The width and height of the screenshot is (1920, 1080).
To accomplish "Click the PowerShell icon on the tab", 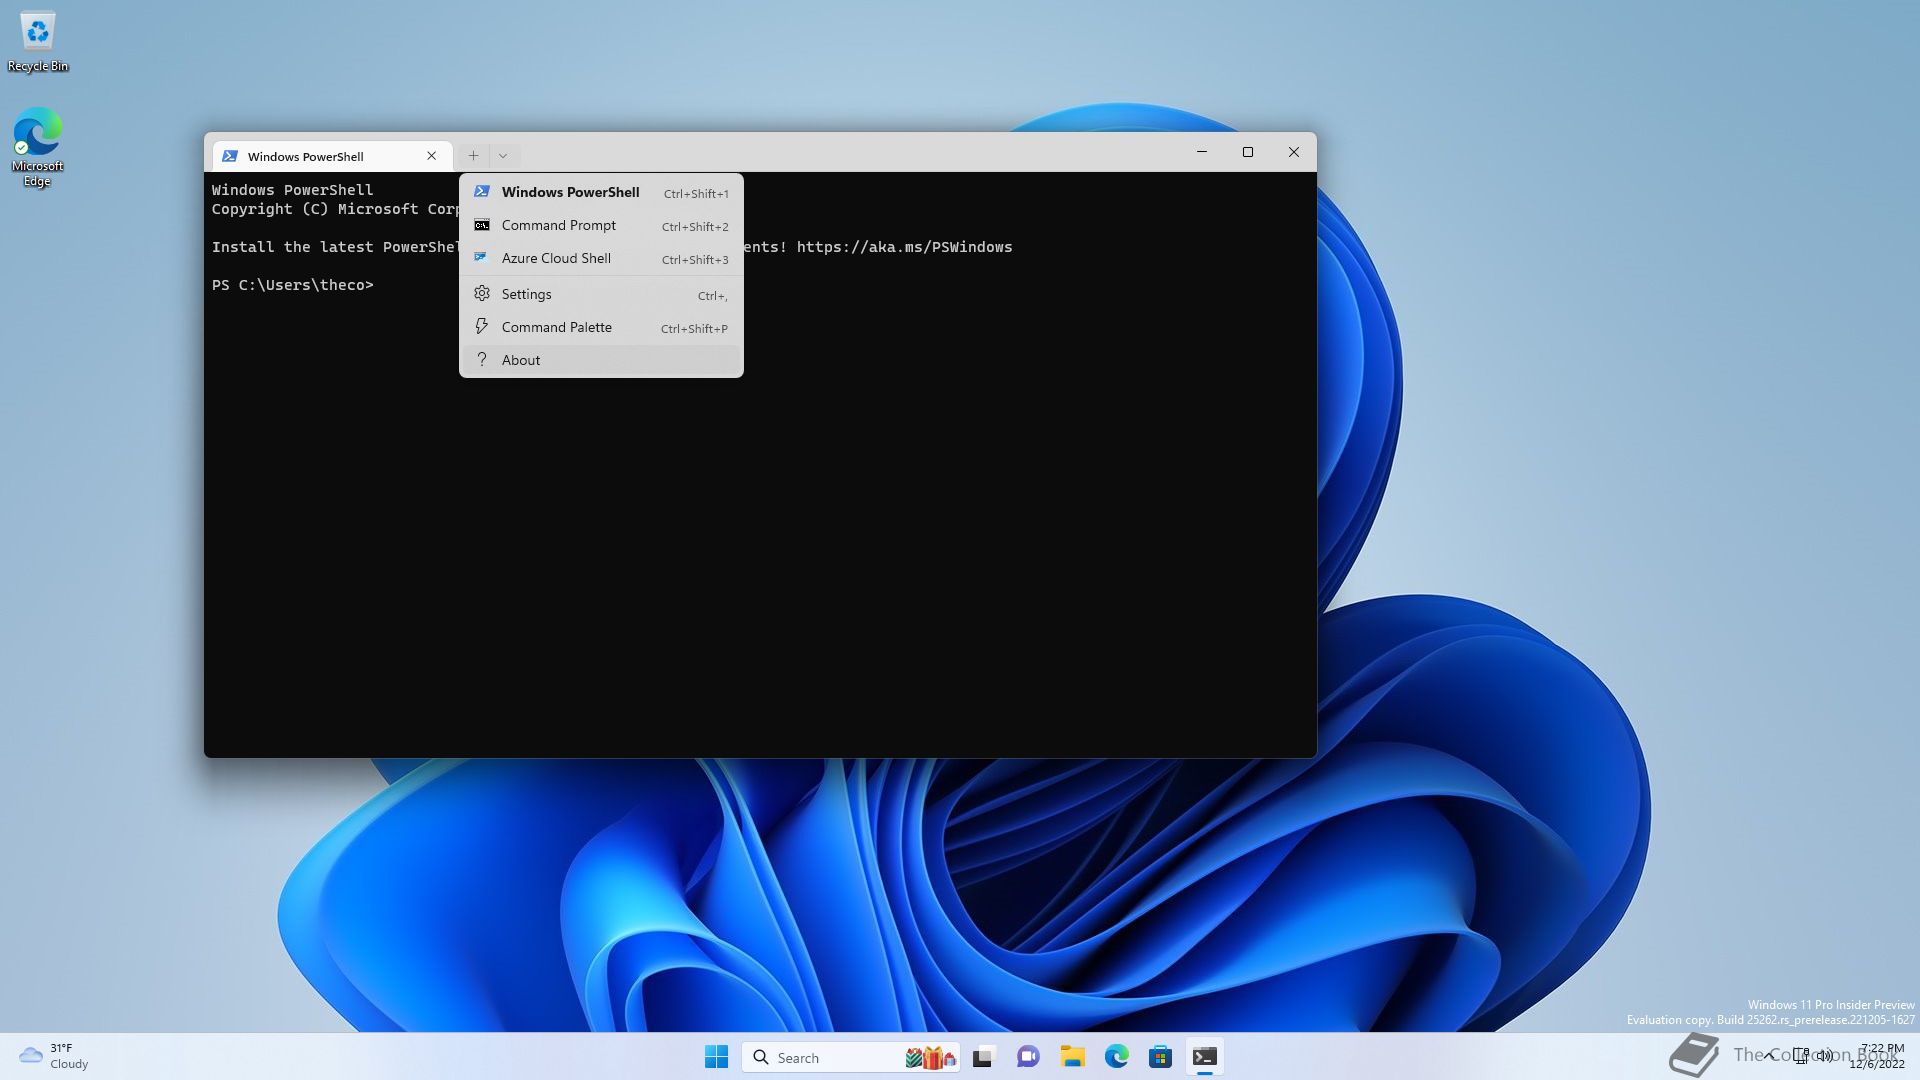I will (230, 156).
